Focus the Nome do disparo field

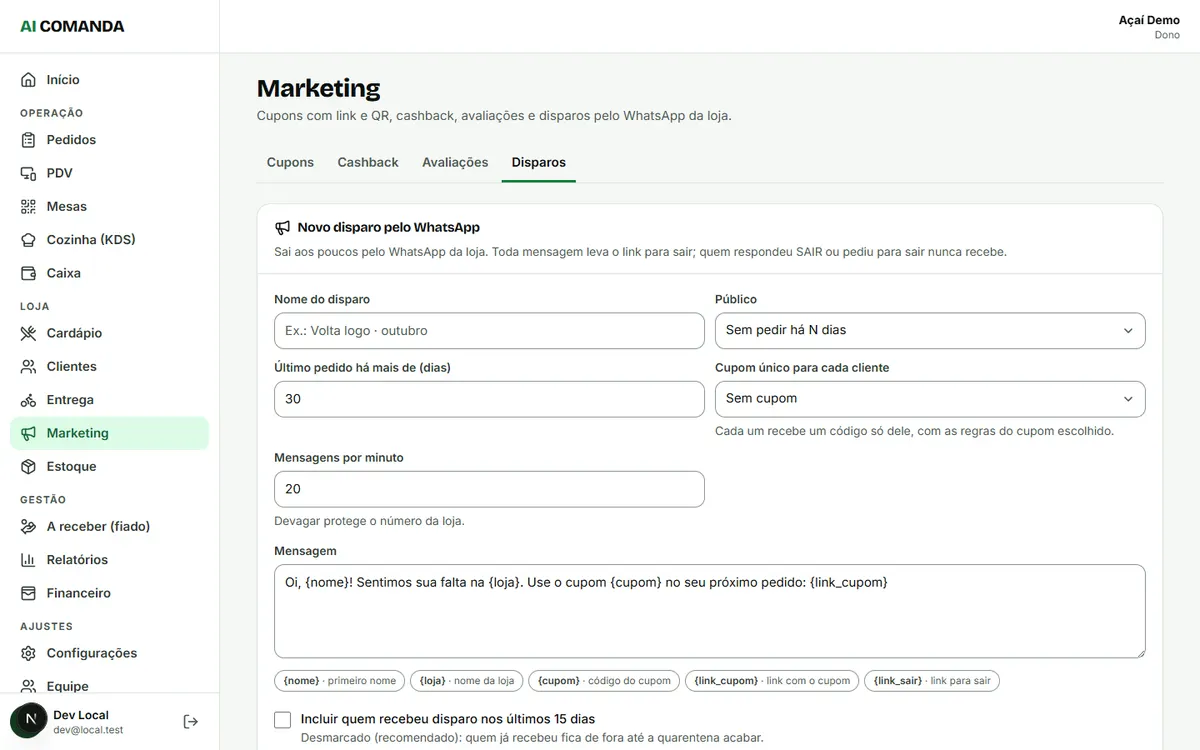point(489,330)
